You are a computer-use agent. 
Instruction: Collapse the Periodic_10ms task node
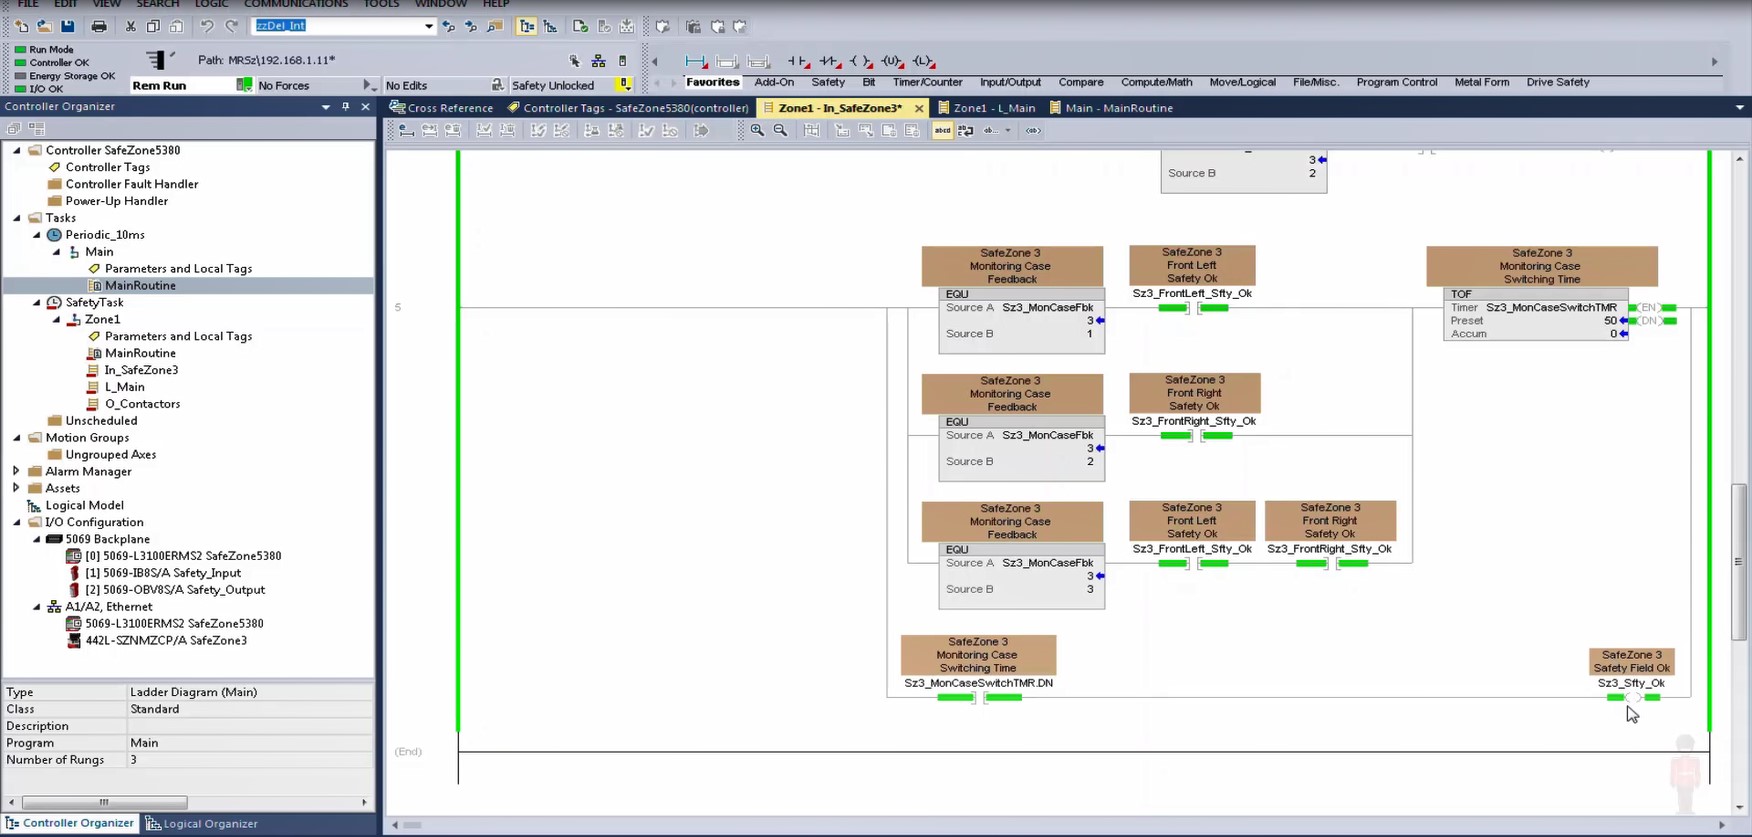point(37,235)
